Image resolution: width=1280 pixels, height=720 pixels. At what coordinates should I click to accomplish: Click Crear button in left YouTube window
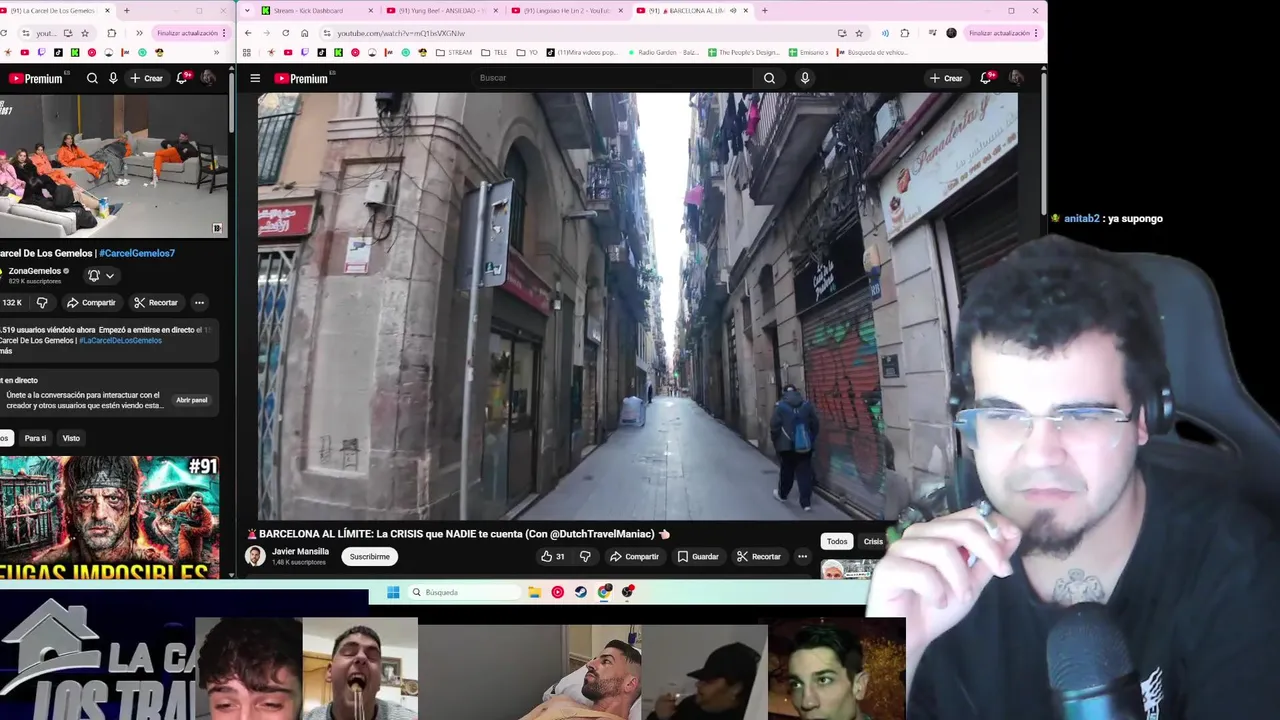click(146, 78)
